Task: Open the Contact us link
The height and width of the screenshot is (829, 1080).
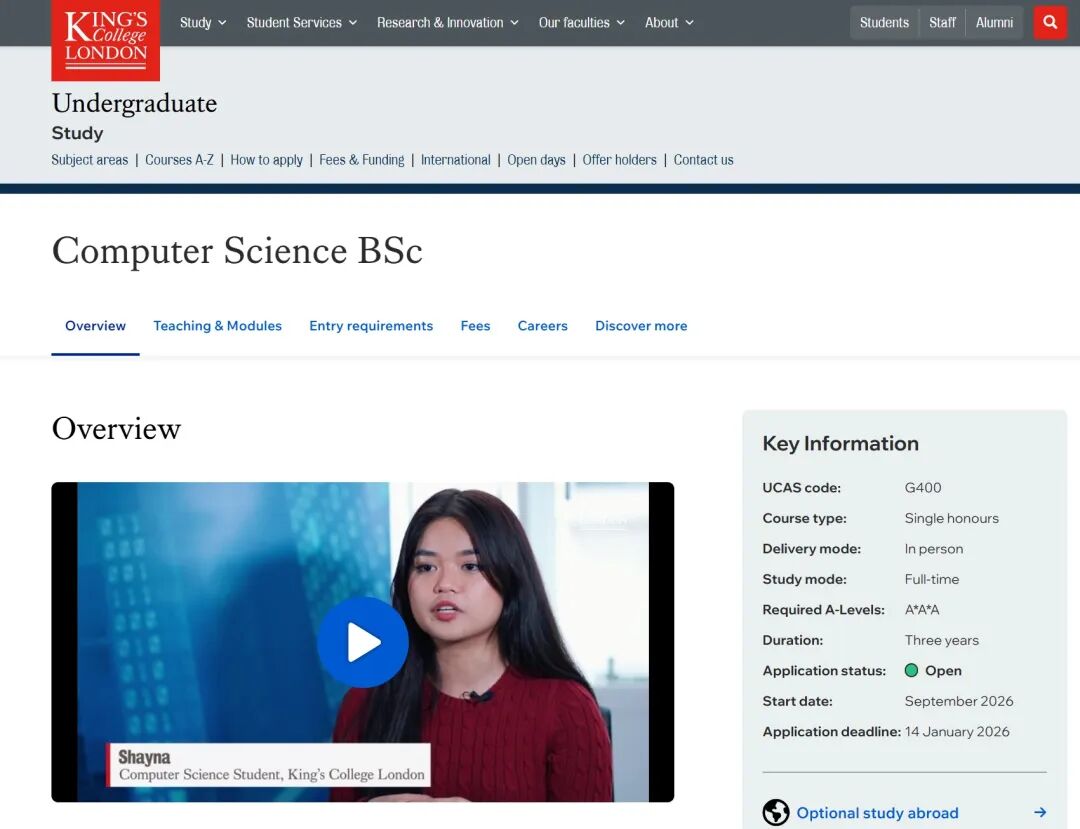Action: coord(703,160)
